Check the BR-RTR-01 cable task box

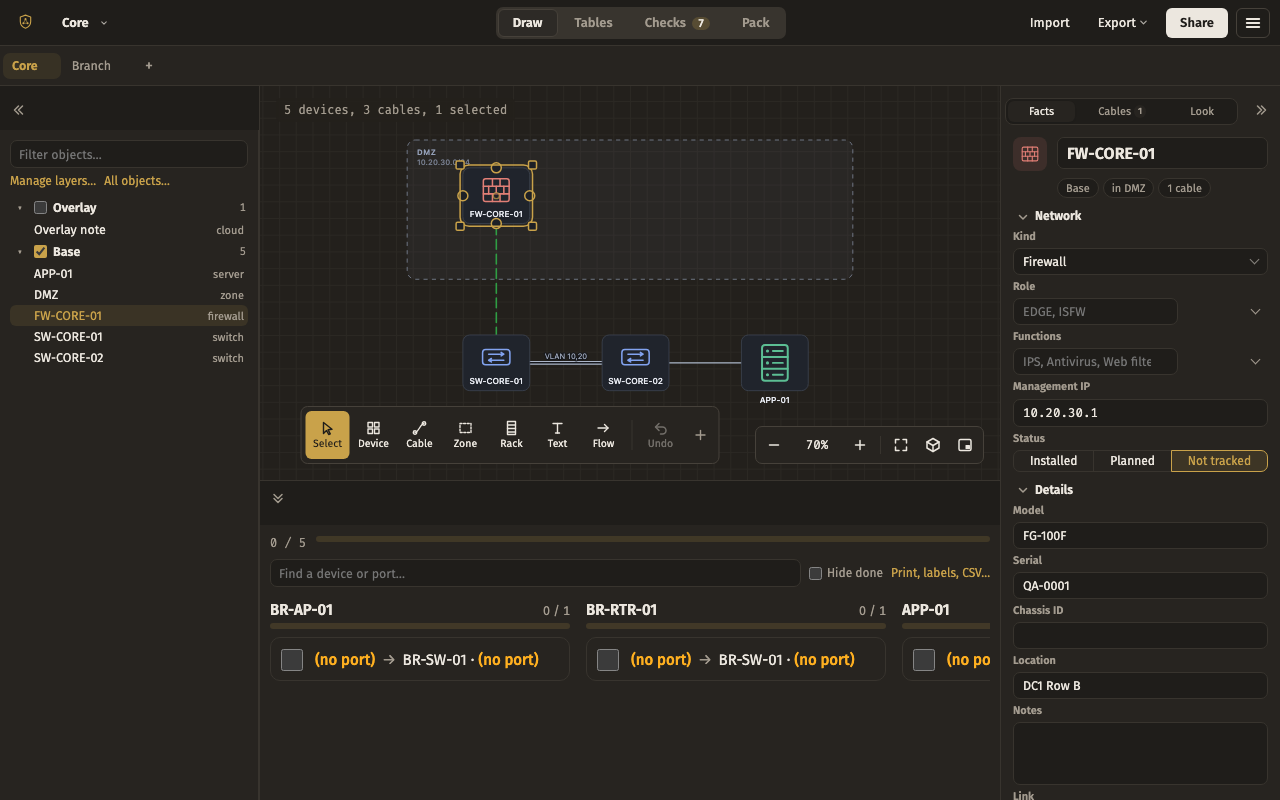pyautogui.click(x=608, y=660)
